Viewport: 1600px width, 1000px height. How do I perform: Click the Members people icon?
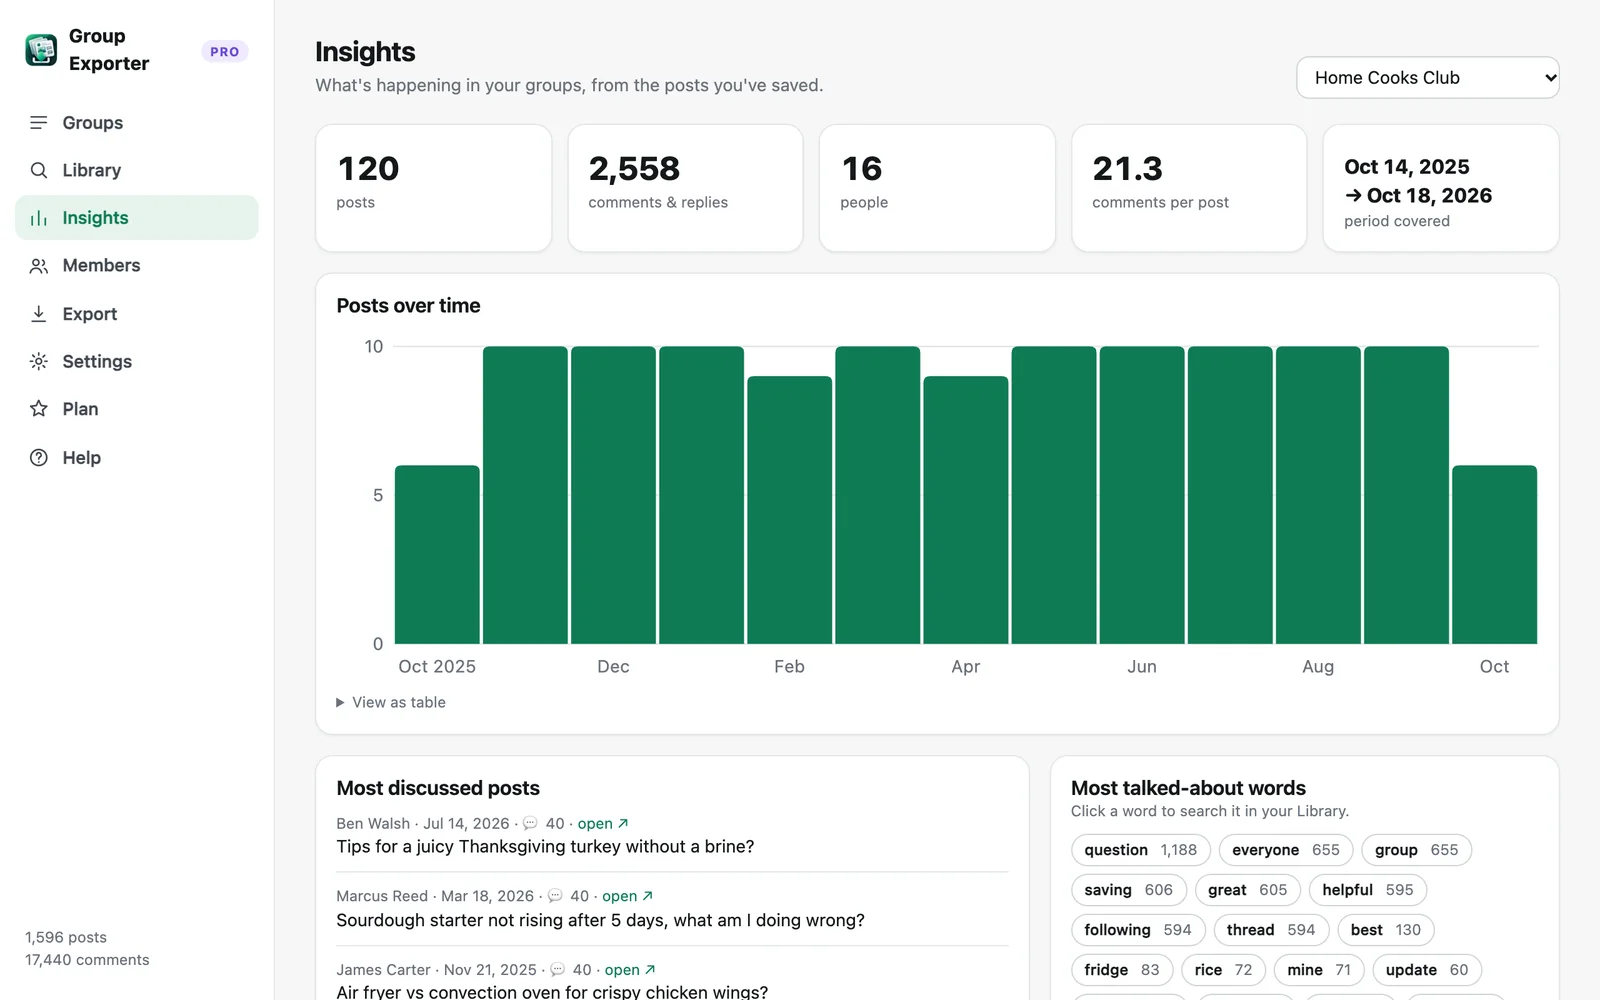pos(39,266)
